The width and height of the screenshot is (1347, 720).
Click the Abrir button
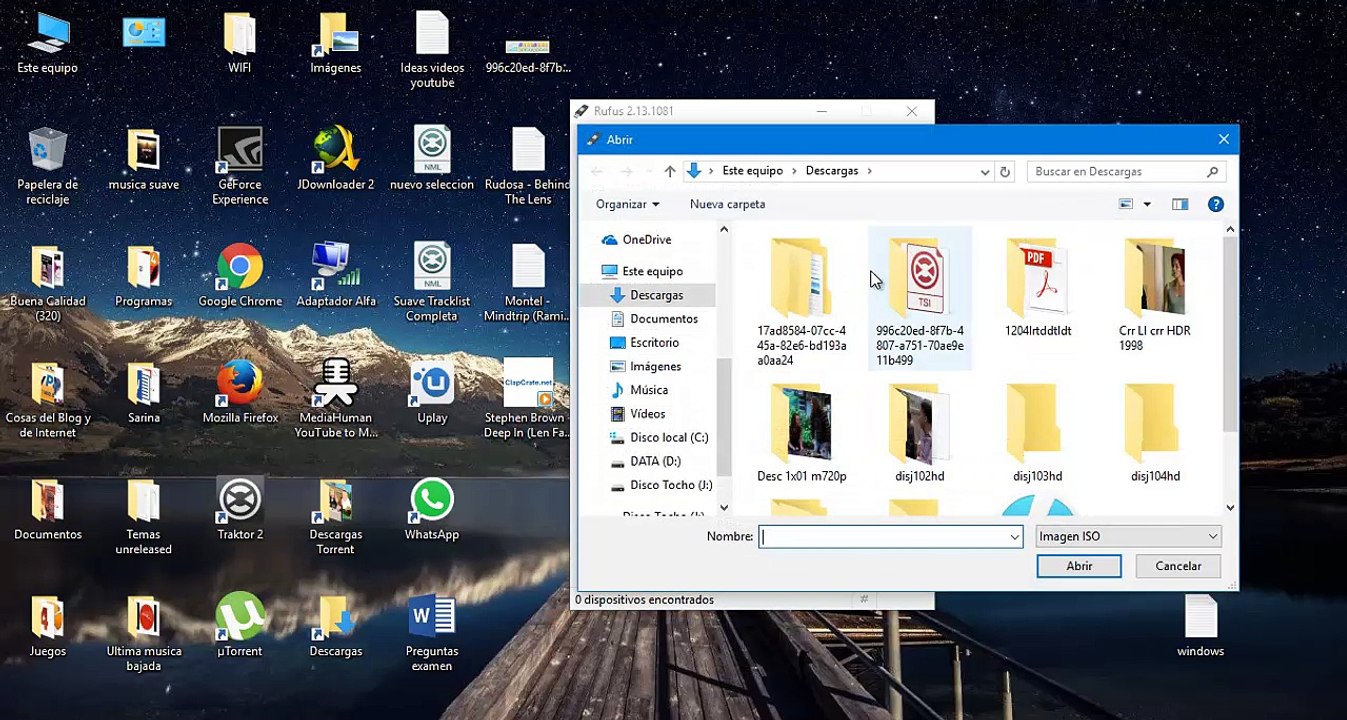tap(1079, 566)
